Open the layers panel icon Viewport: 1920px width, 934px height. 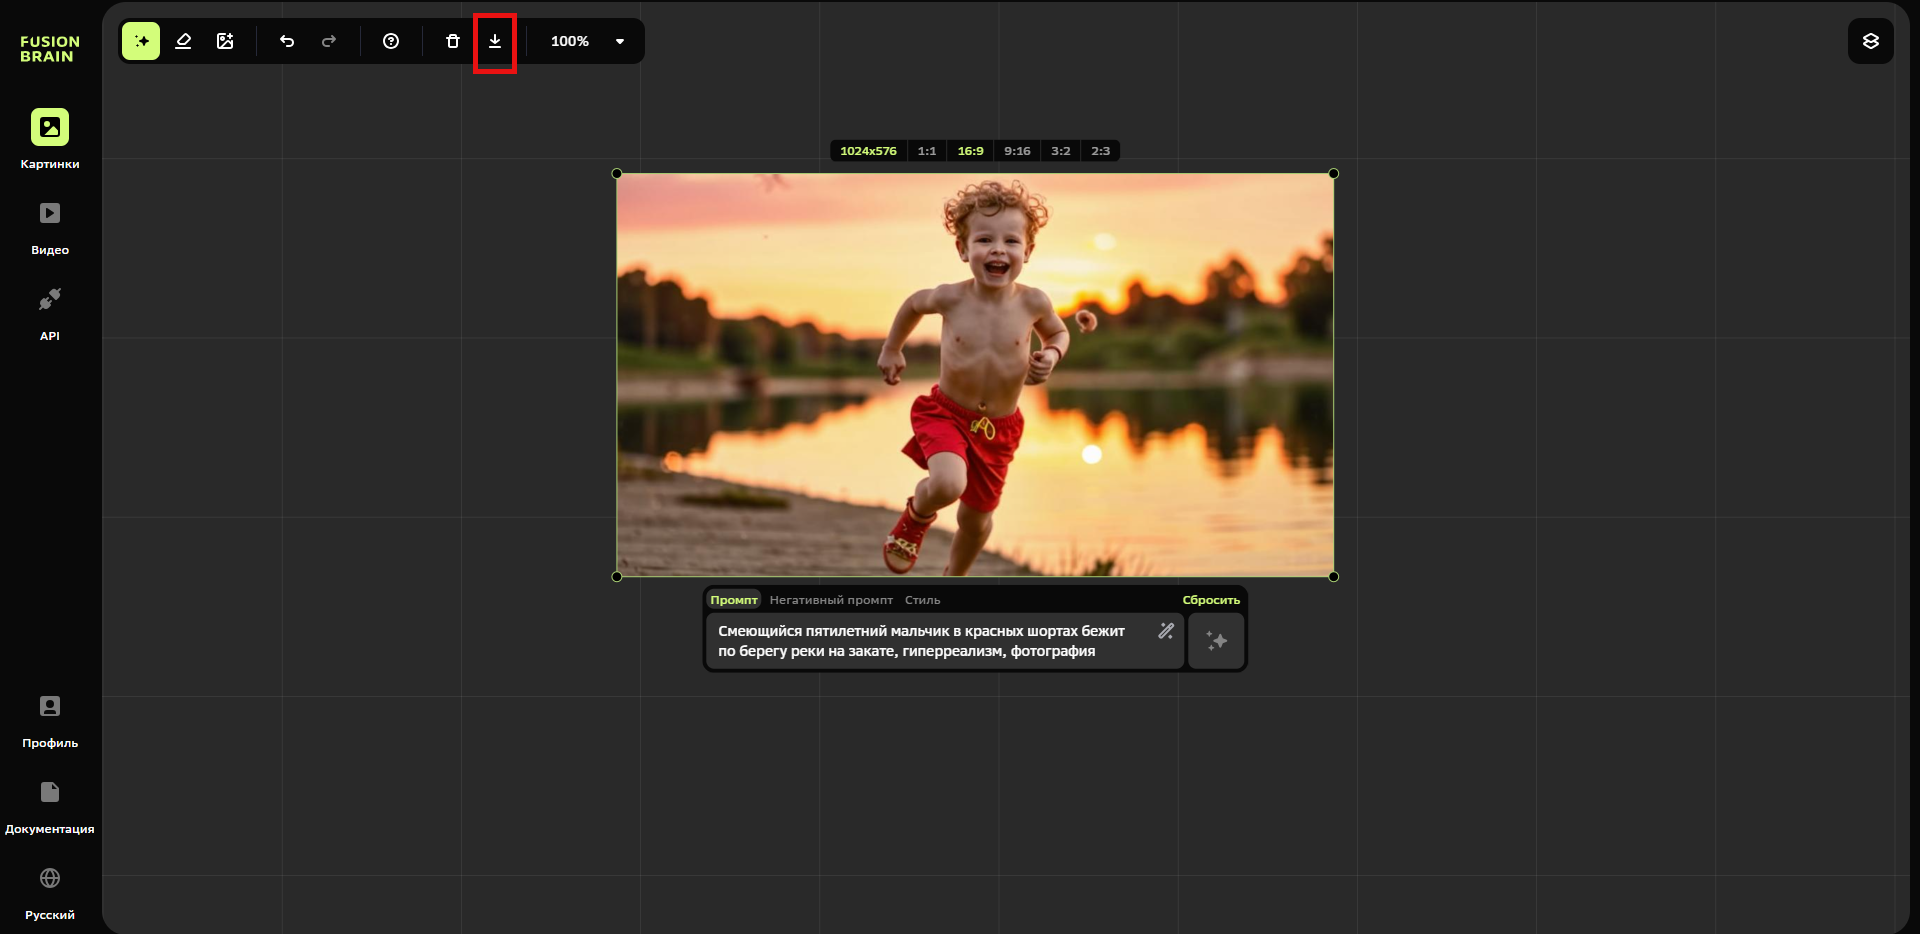point(1870,41)
